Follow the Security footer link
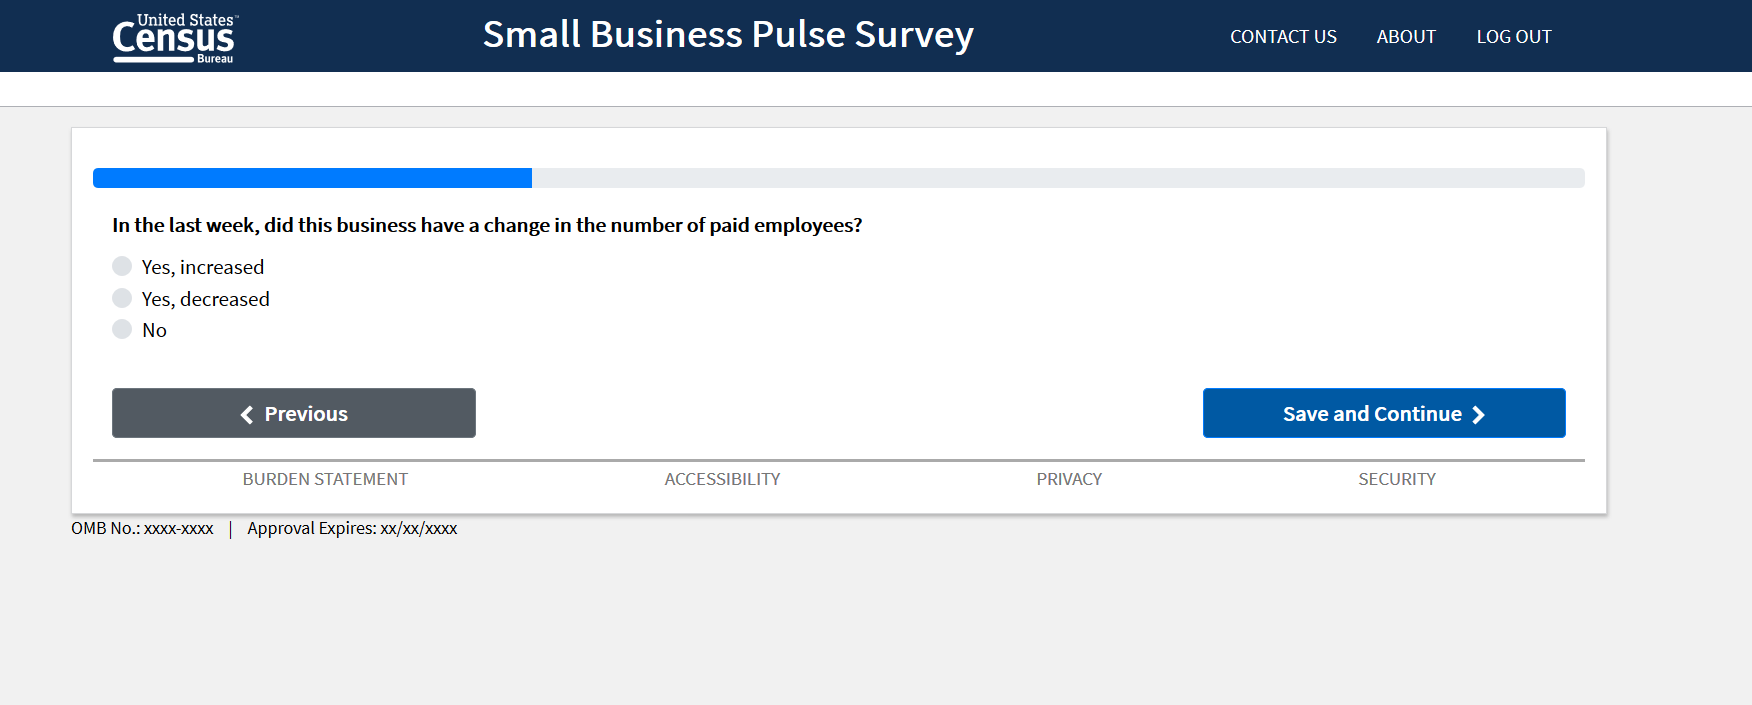Screen dimensions: 1752x705 pos(1397,479)
